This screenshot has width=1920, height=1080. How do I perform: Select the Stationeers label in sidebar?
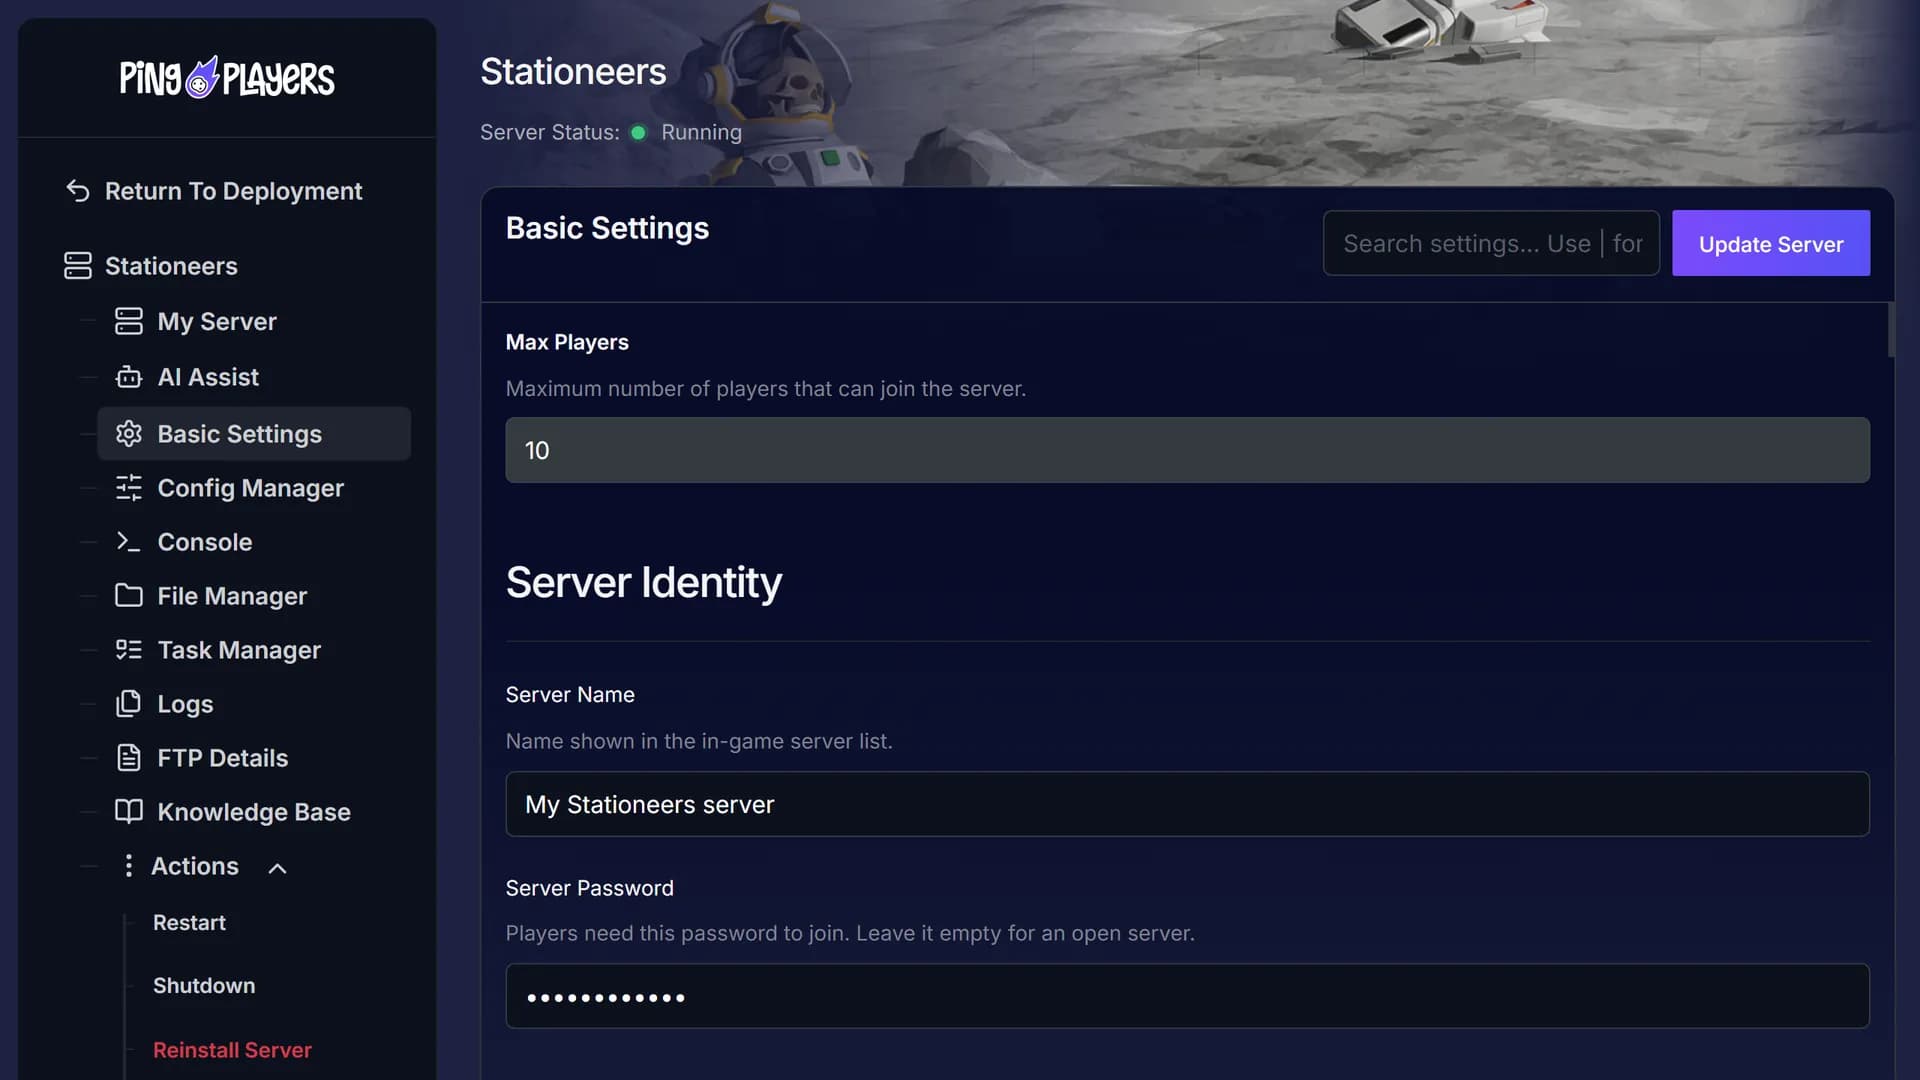171,266
